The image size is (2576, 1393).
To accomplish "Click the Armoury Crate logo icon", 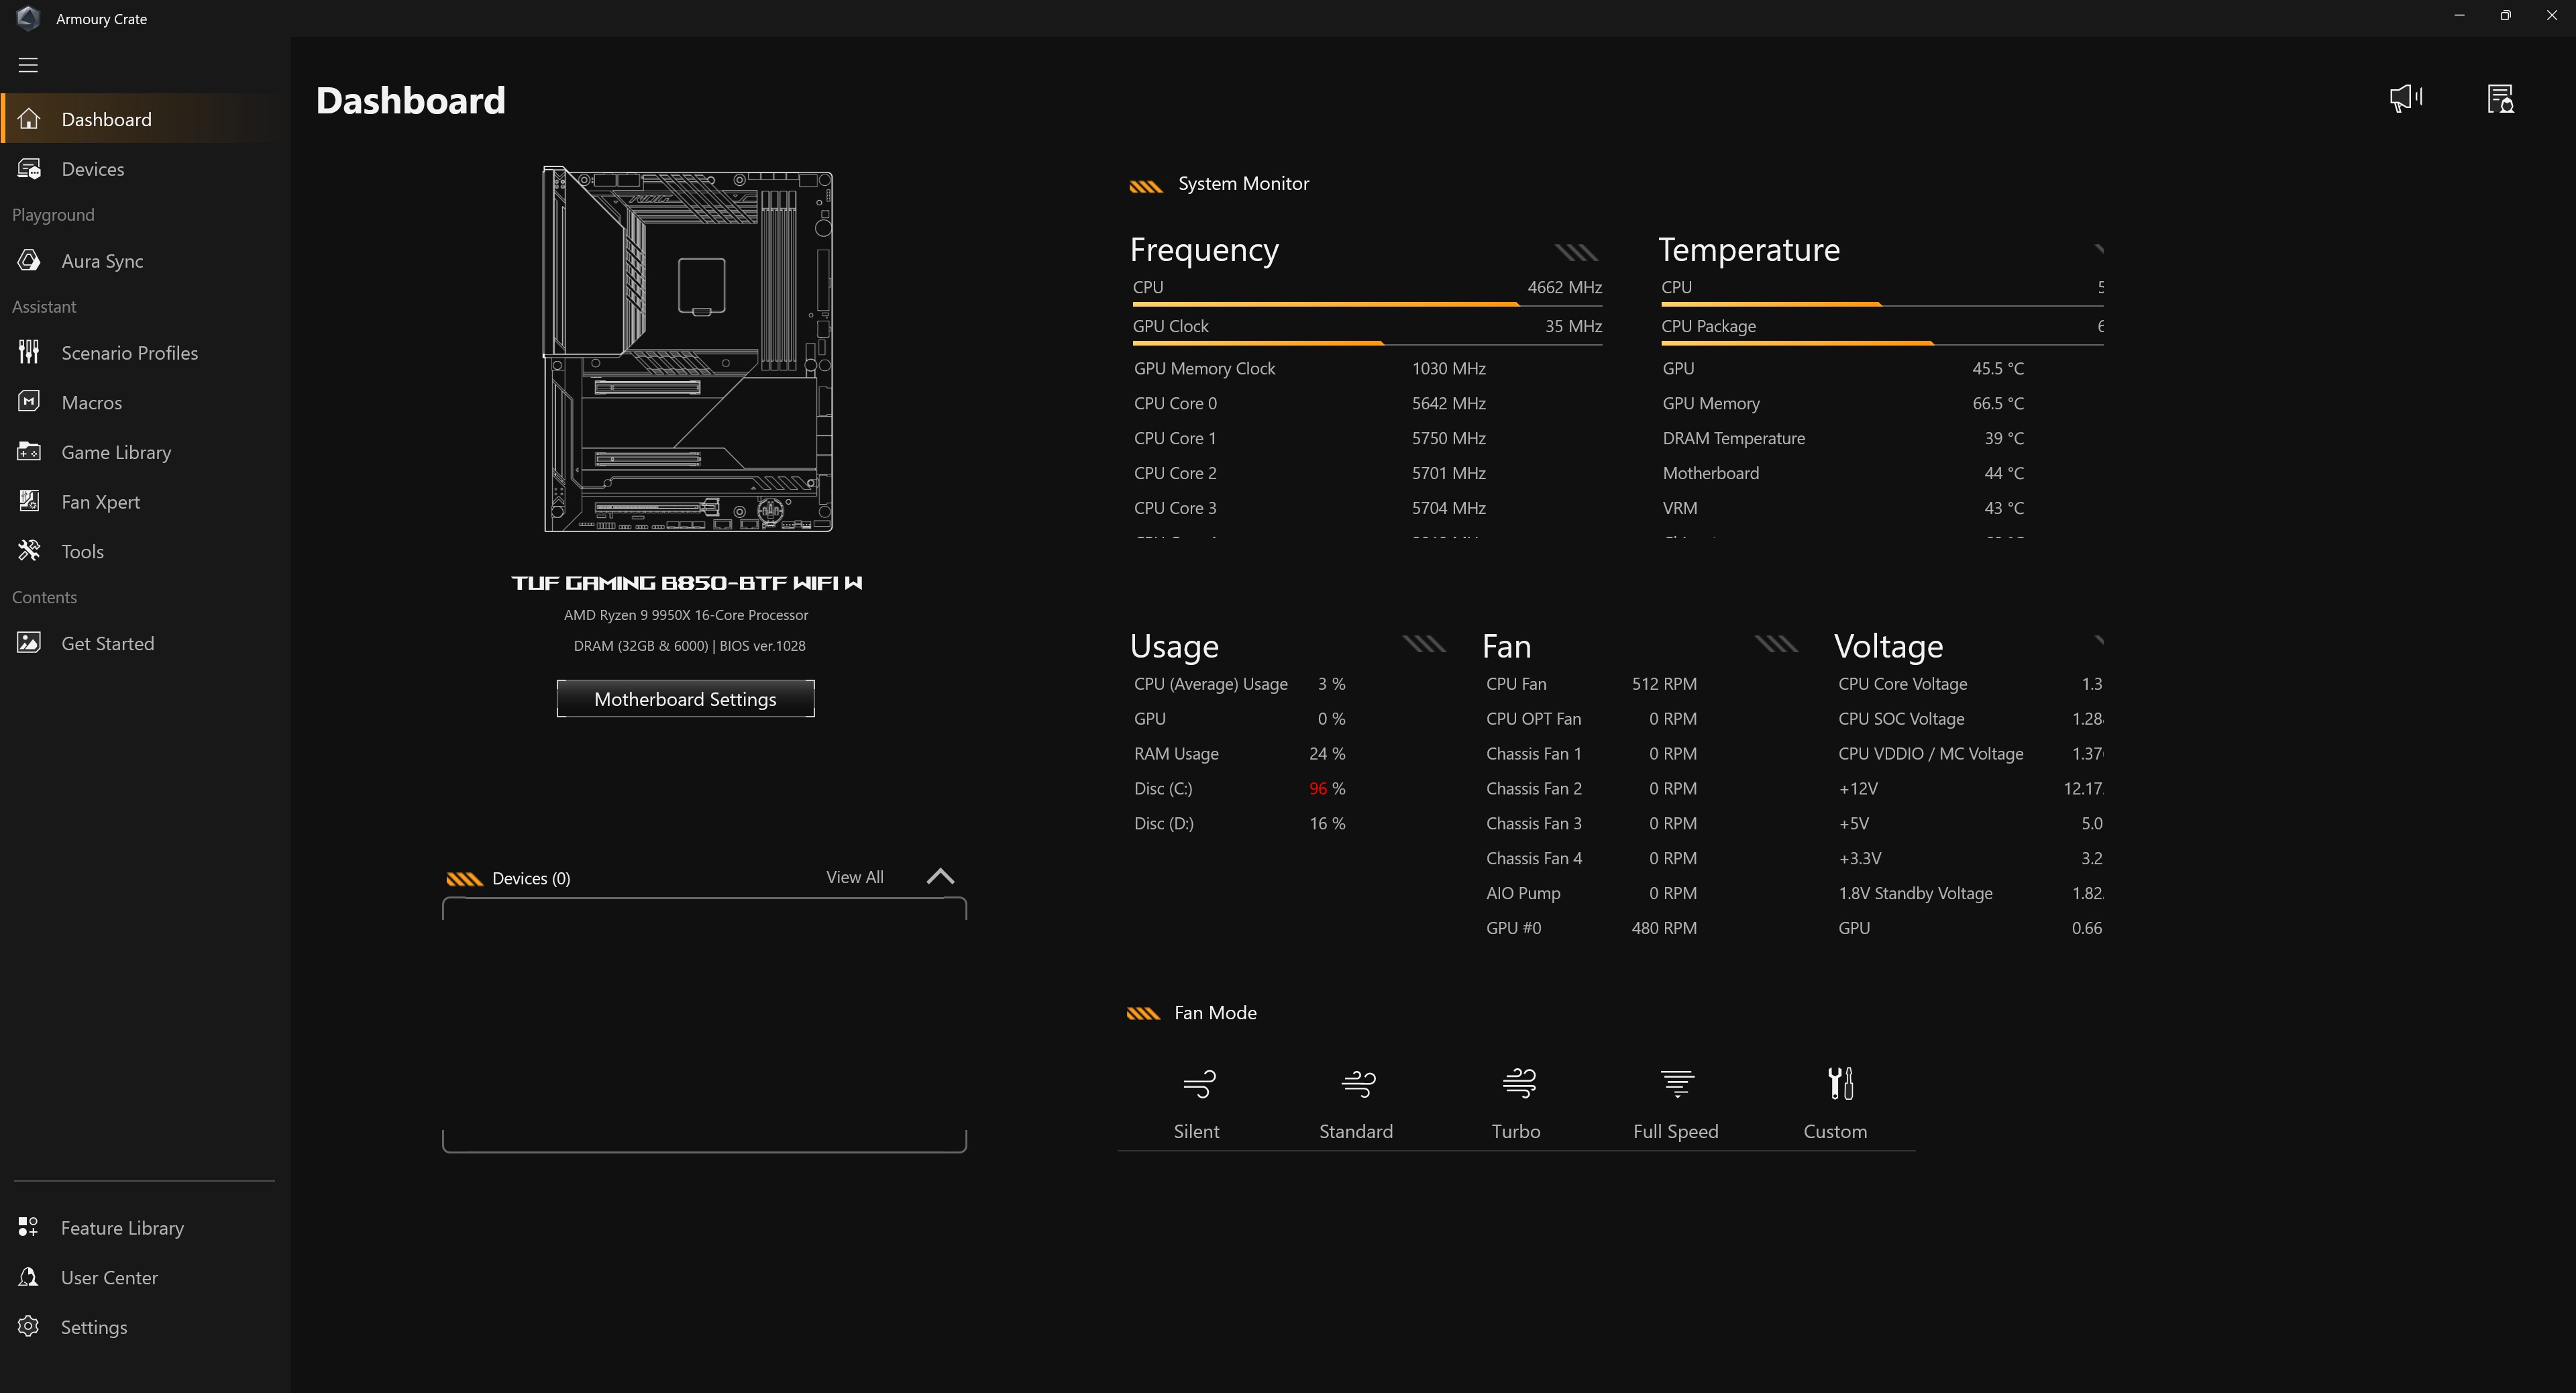I will (28, 18).
